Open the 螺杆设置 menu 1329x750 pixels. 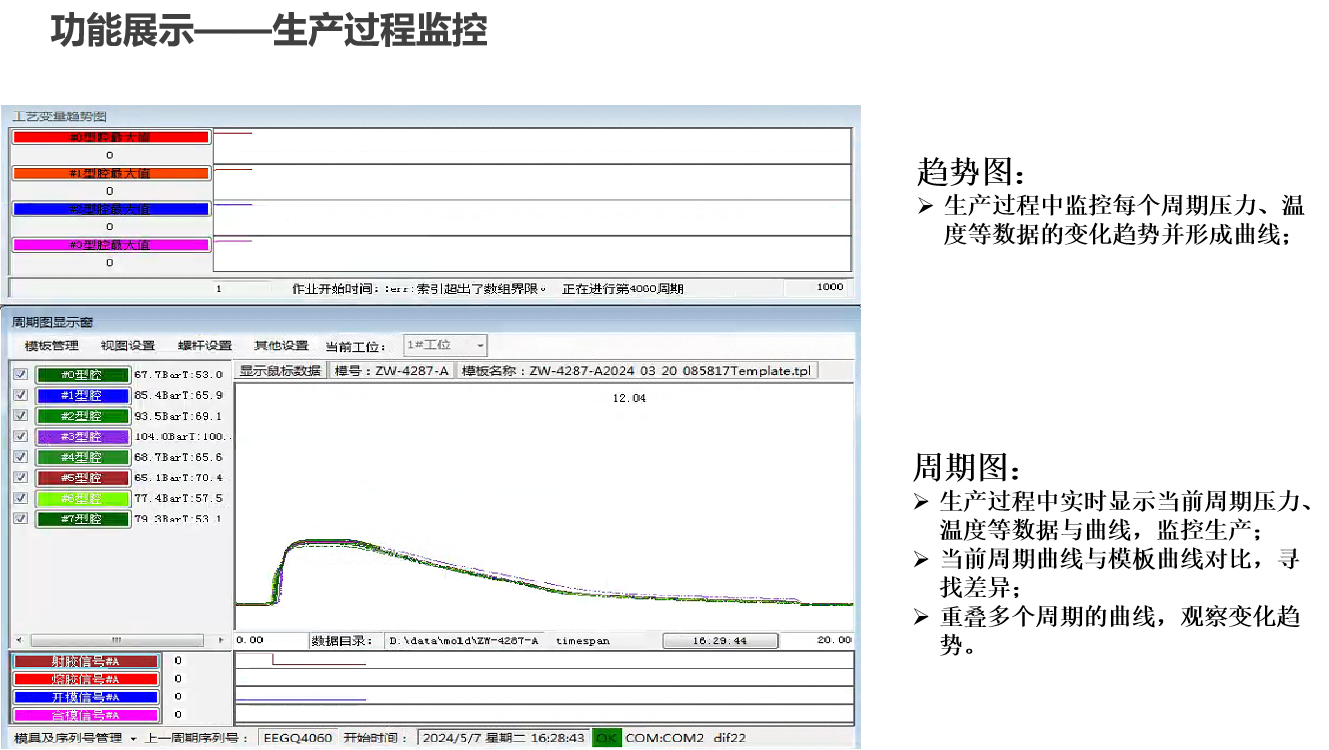(205, 346)
